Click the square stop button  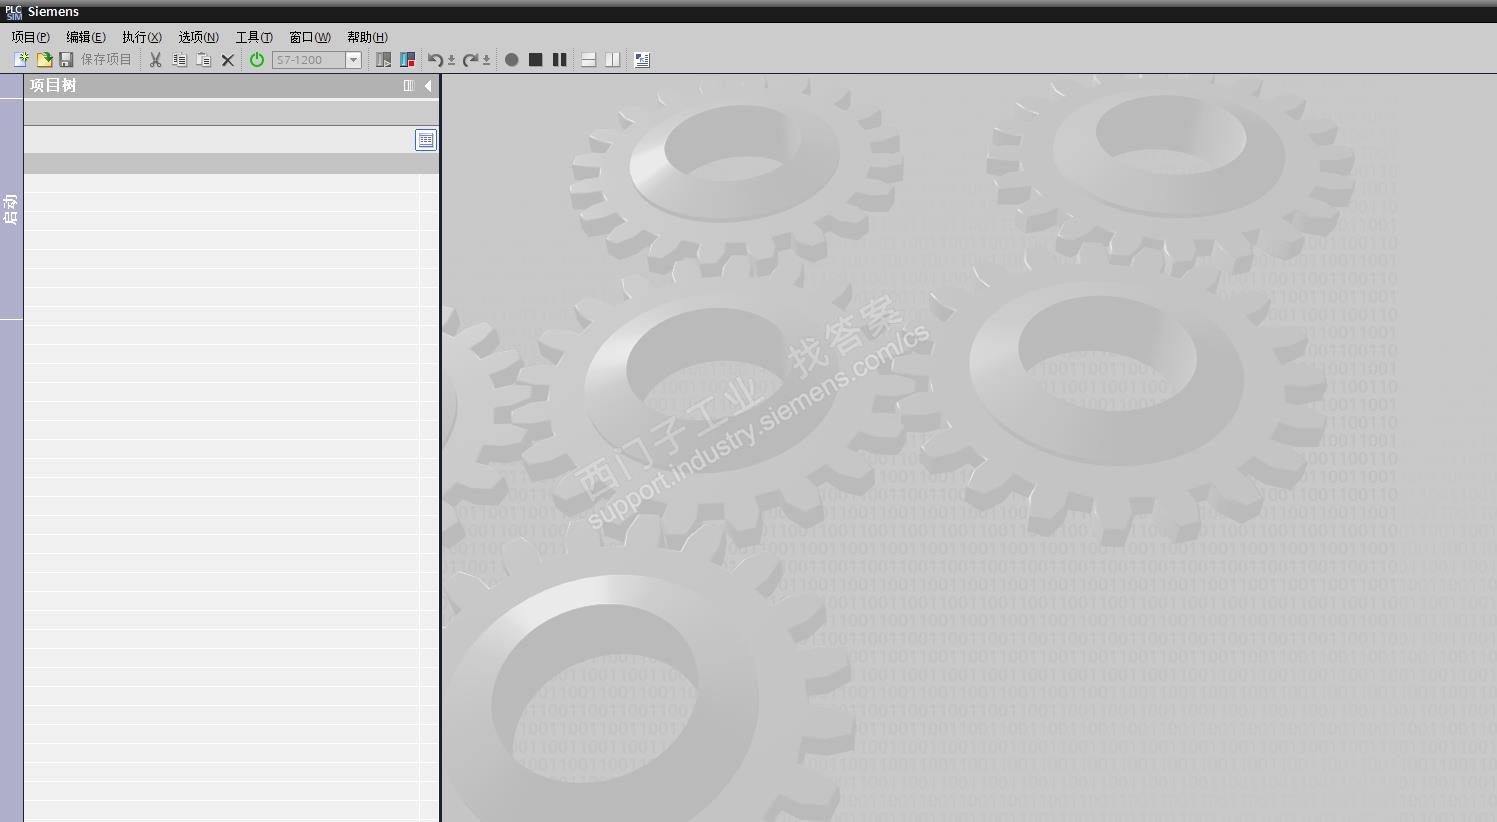[x=536, y=60]
